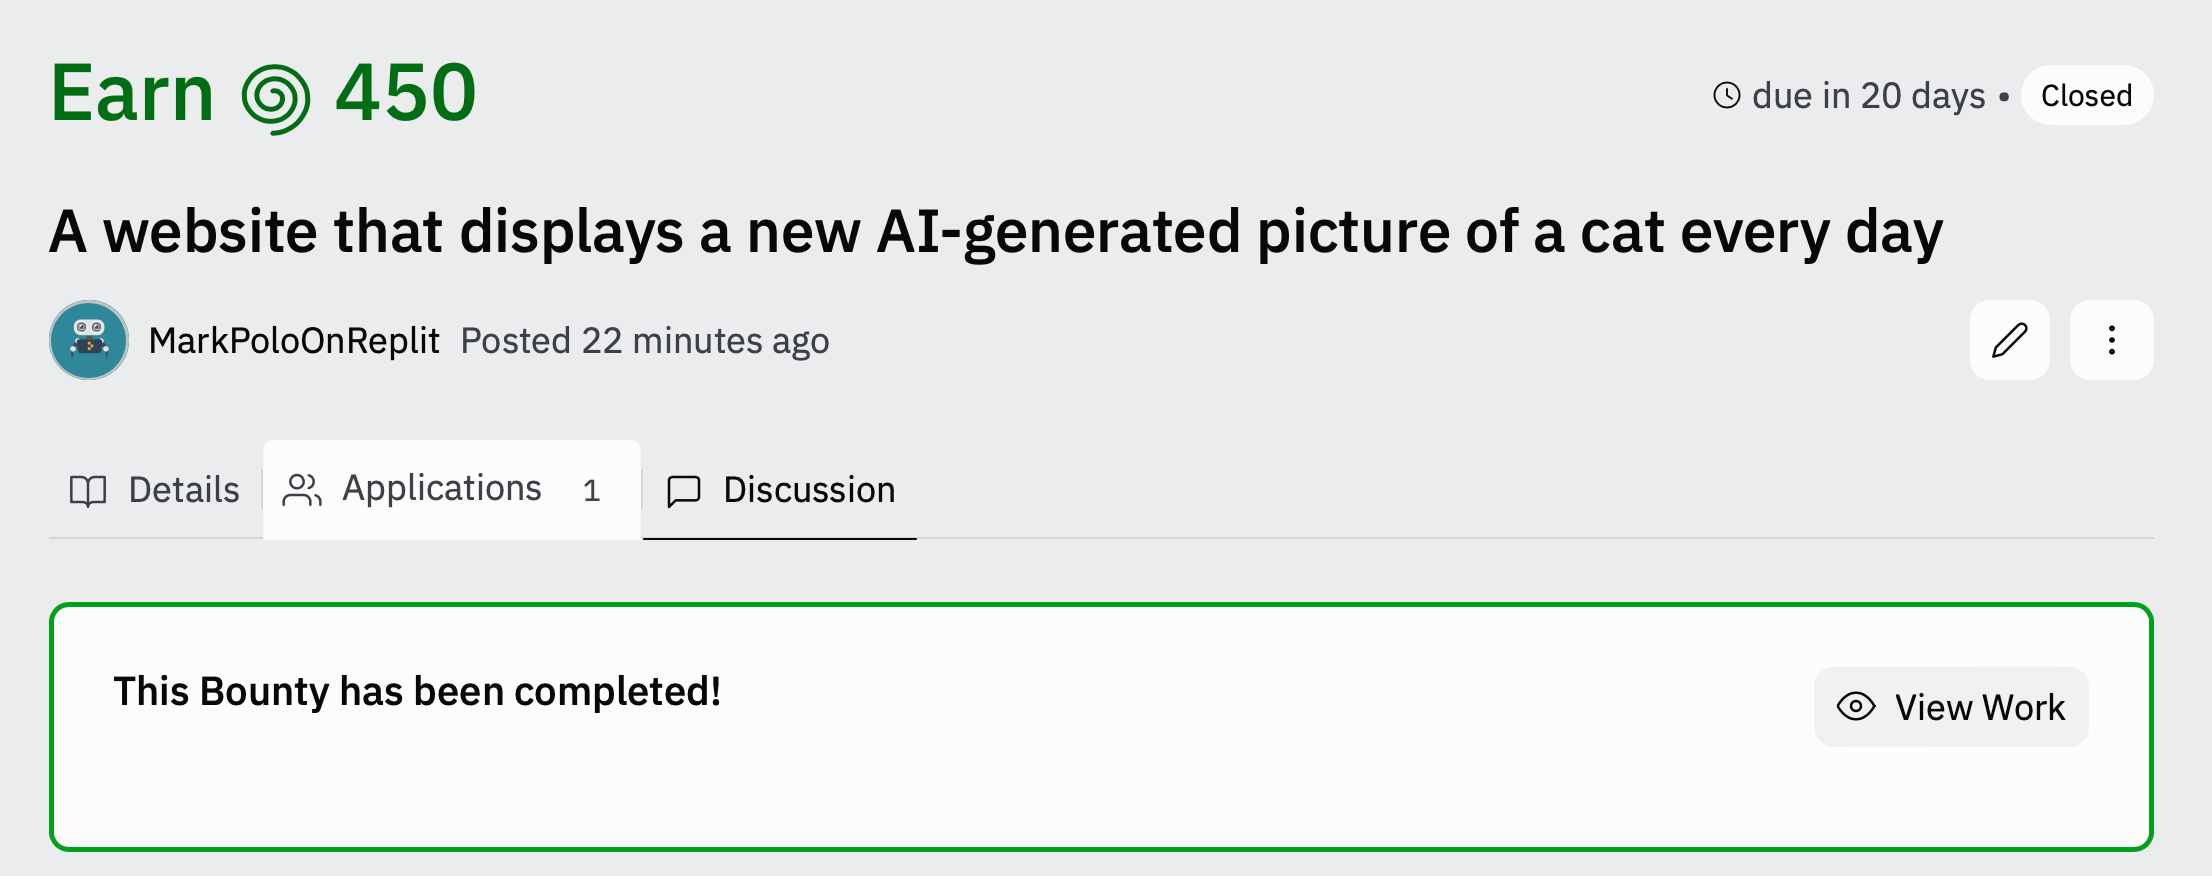Open the three-dot more options menu
Screen dimensions: 2212x876
click(x=2111, y=340)
